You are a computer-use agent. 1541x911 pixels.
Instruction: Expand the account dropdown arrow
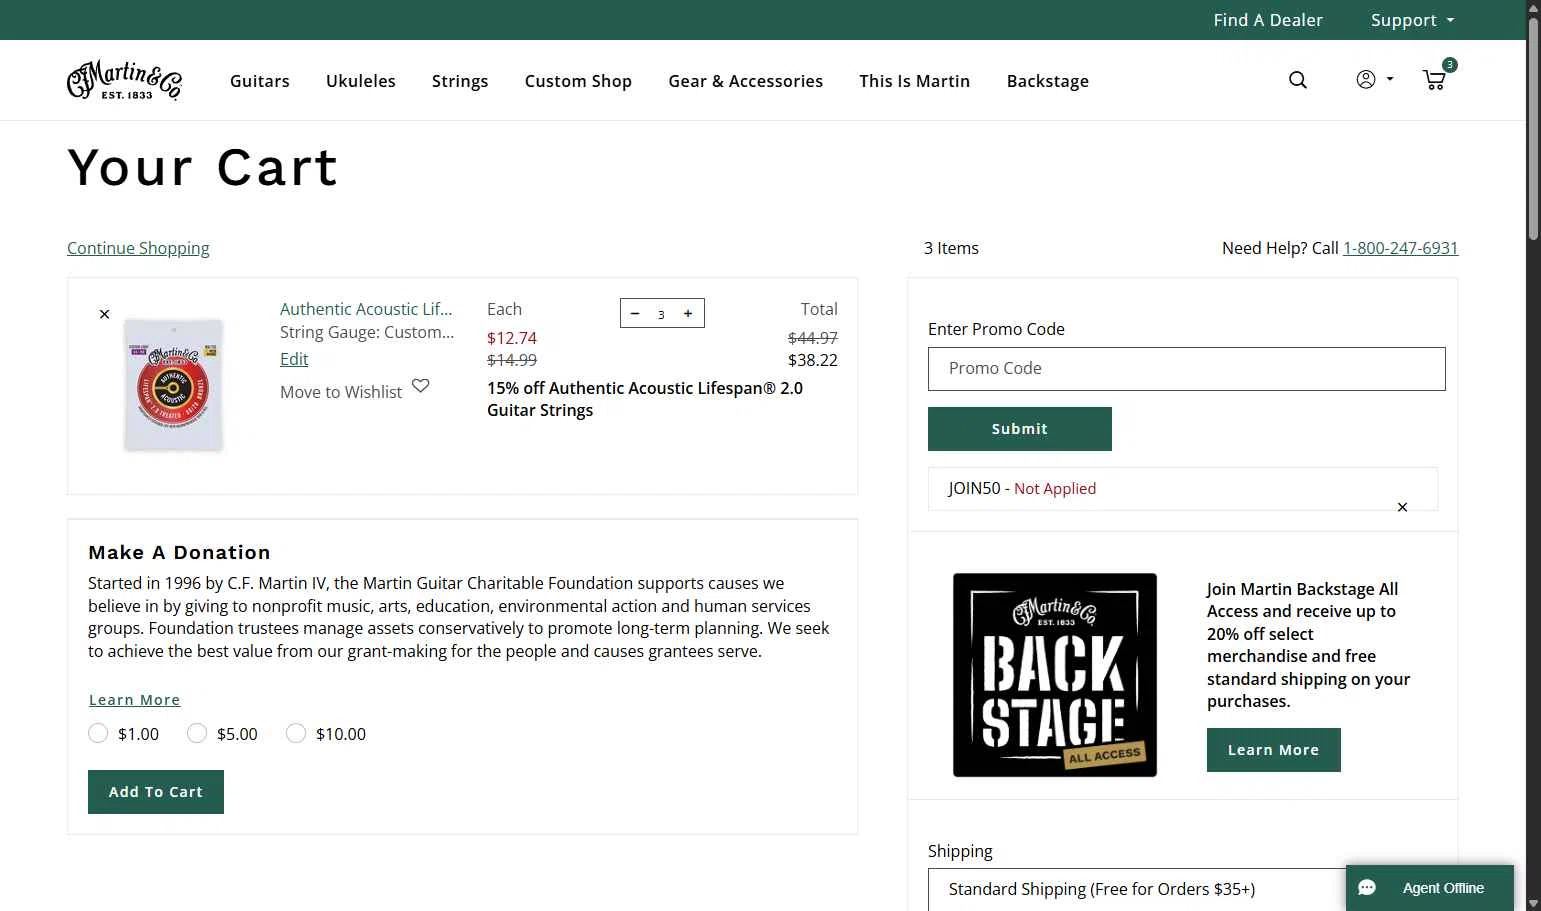[1390, 79]
